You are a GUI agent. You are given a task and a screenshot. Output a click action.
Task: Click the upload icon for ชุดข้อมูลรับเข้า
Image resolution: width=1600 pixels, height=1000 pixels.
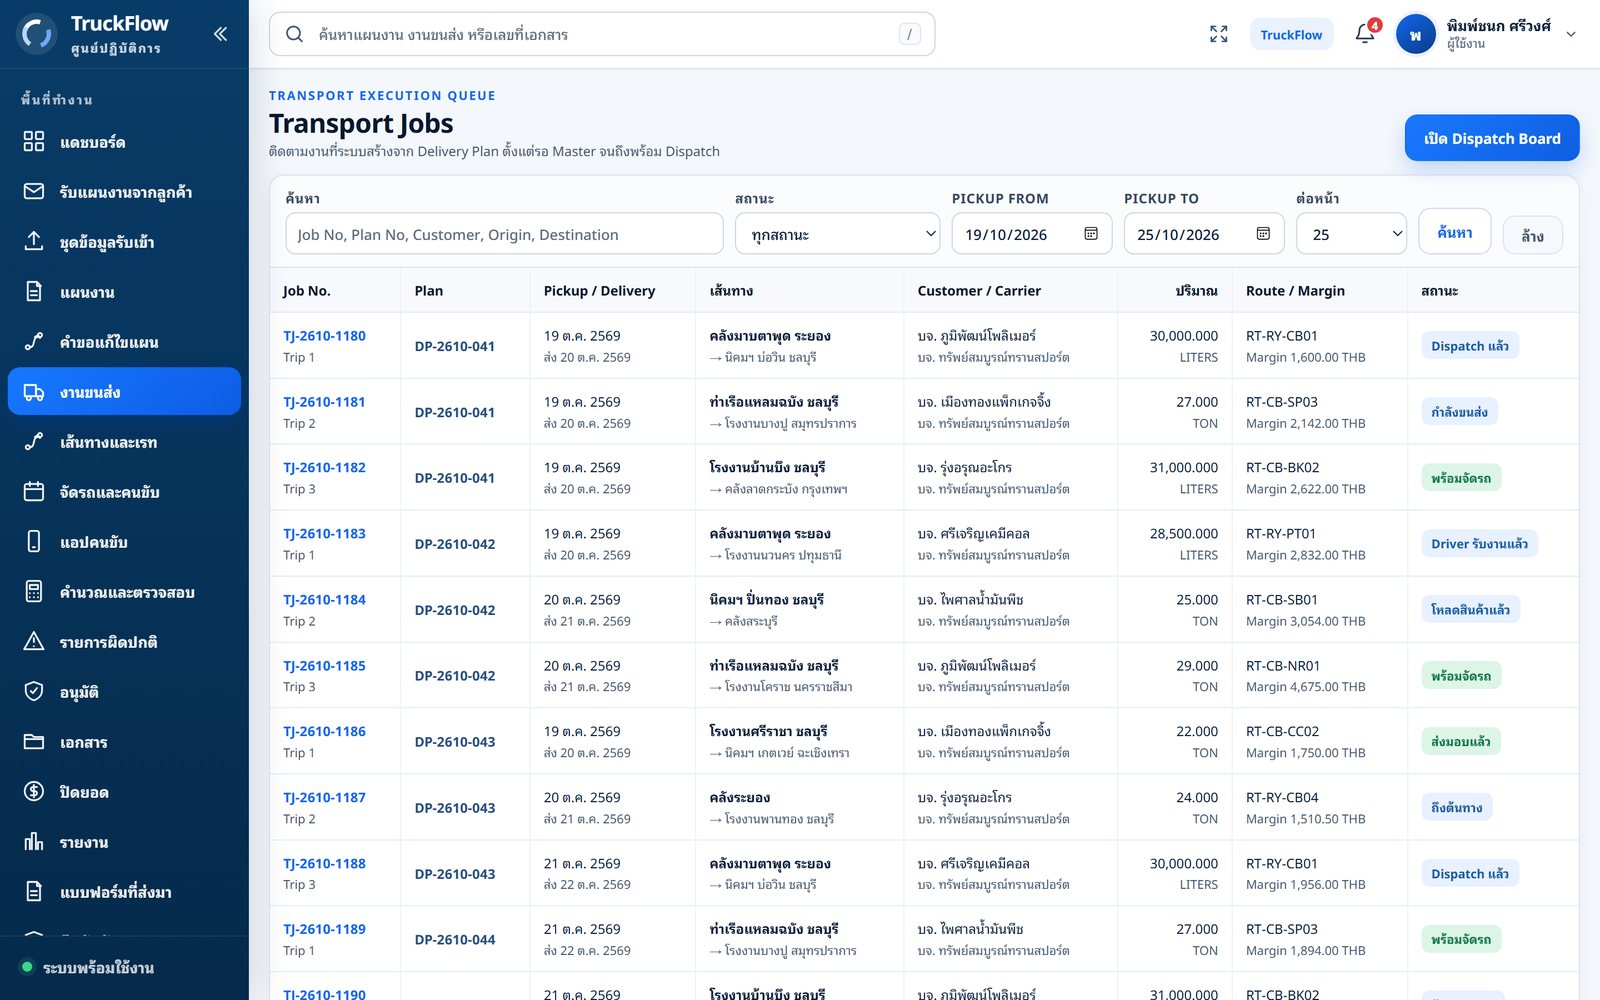coord(34,241)
